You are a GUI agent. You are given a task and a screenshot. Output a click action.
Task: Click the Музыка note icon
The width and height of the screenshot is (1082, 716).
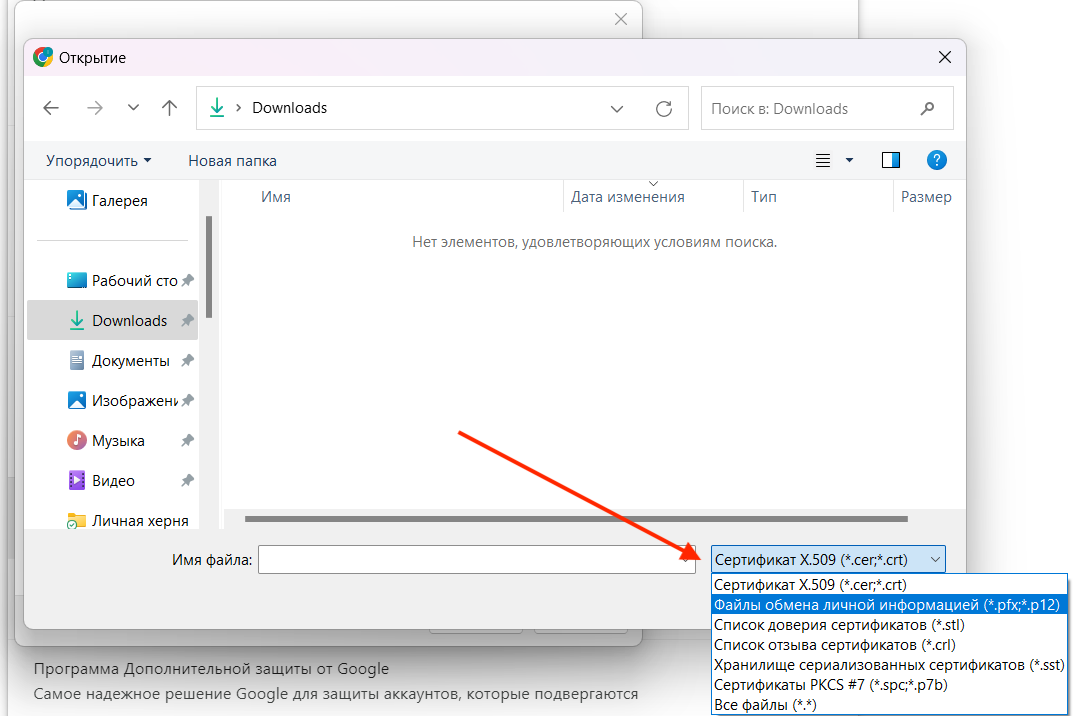pos(76,440)
